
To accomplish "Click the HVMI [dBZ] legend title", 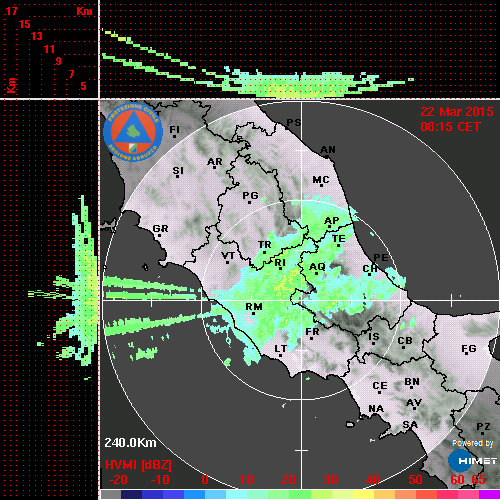I will (x=138, y=465).
